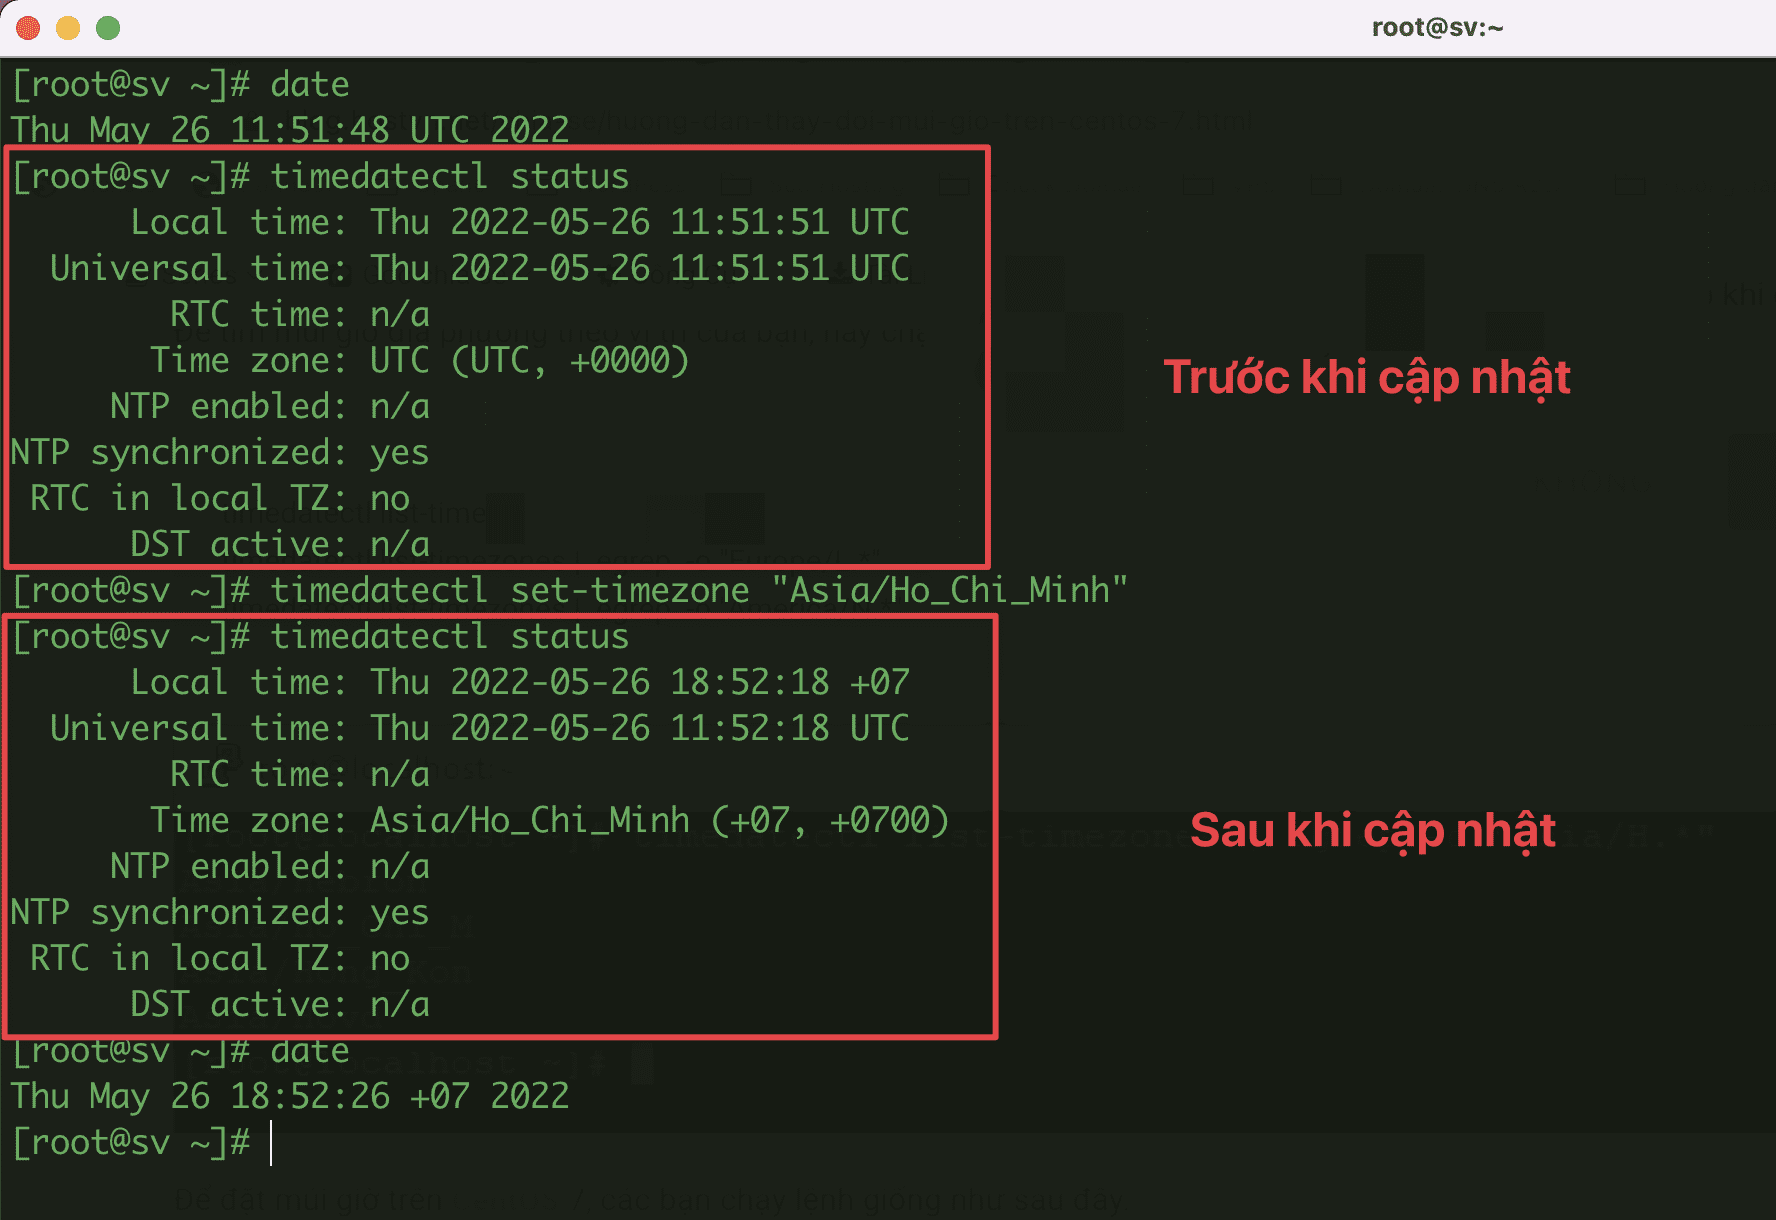Place cursor at the last empty prompt
1776x1220 pixels.
271,1143
